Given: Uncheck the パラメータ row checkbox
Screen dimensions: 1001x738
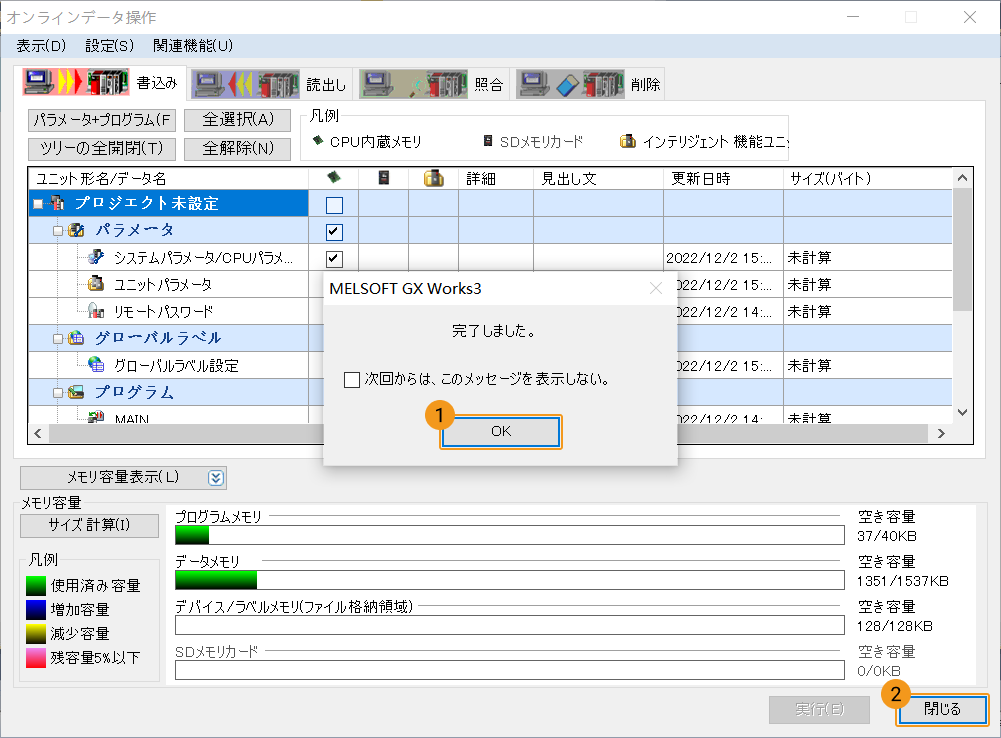Looking at the screenshot, I should click(x=335, y=232).
